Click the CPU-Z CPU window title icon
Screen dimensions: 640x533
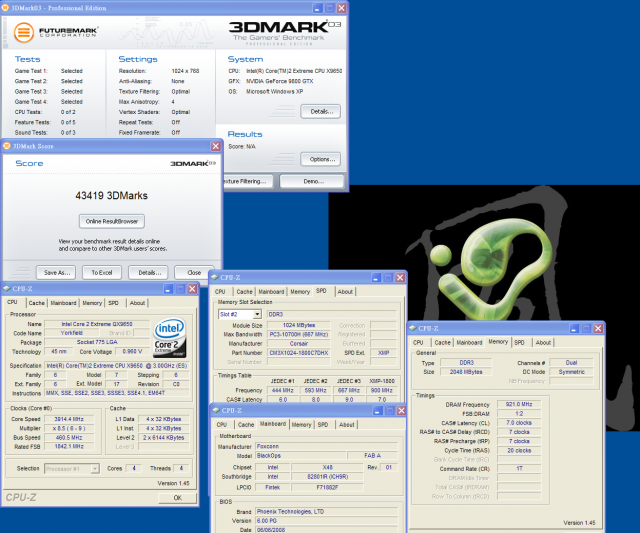(x=7, y=289)
